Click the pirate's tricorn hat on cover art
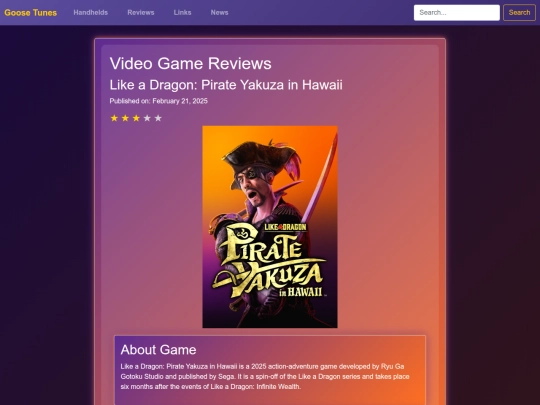The height and width of the screenshot is (405, 540). [x=262, y=159]
